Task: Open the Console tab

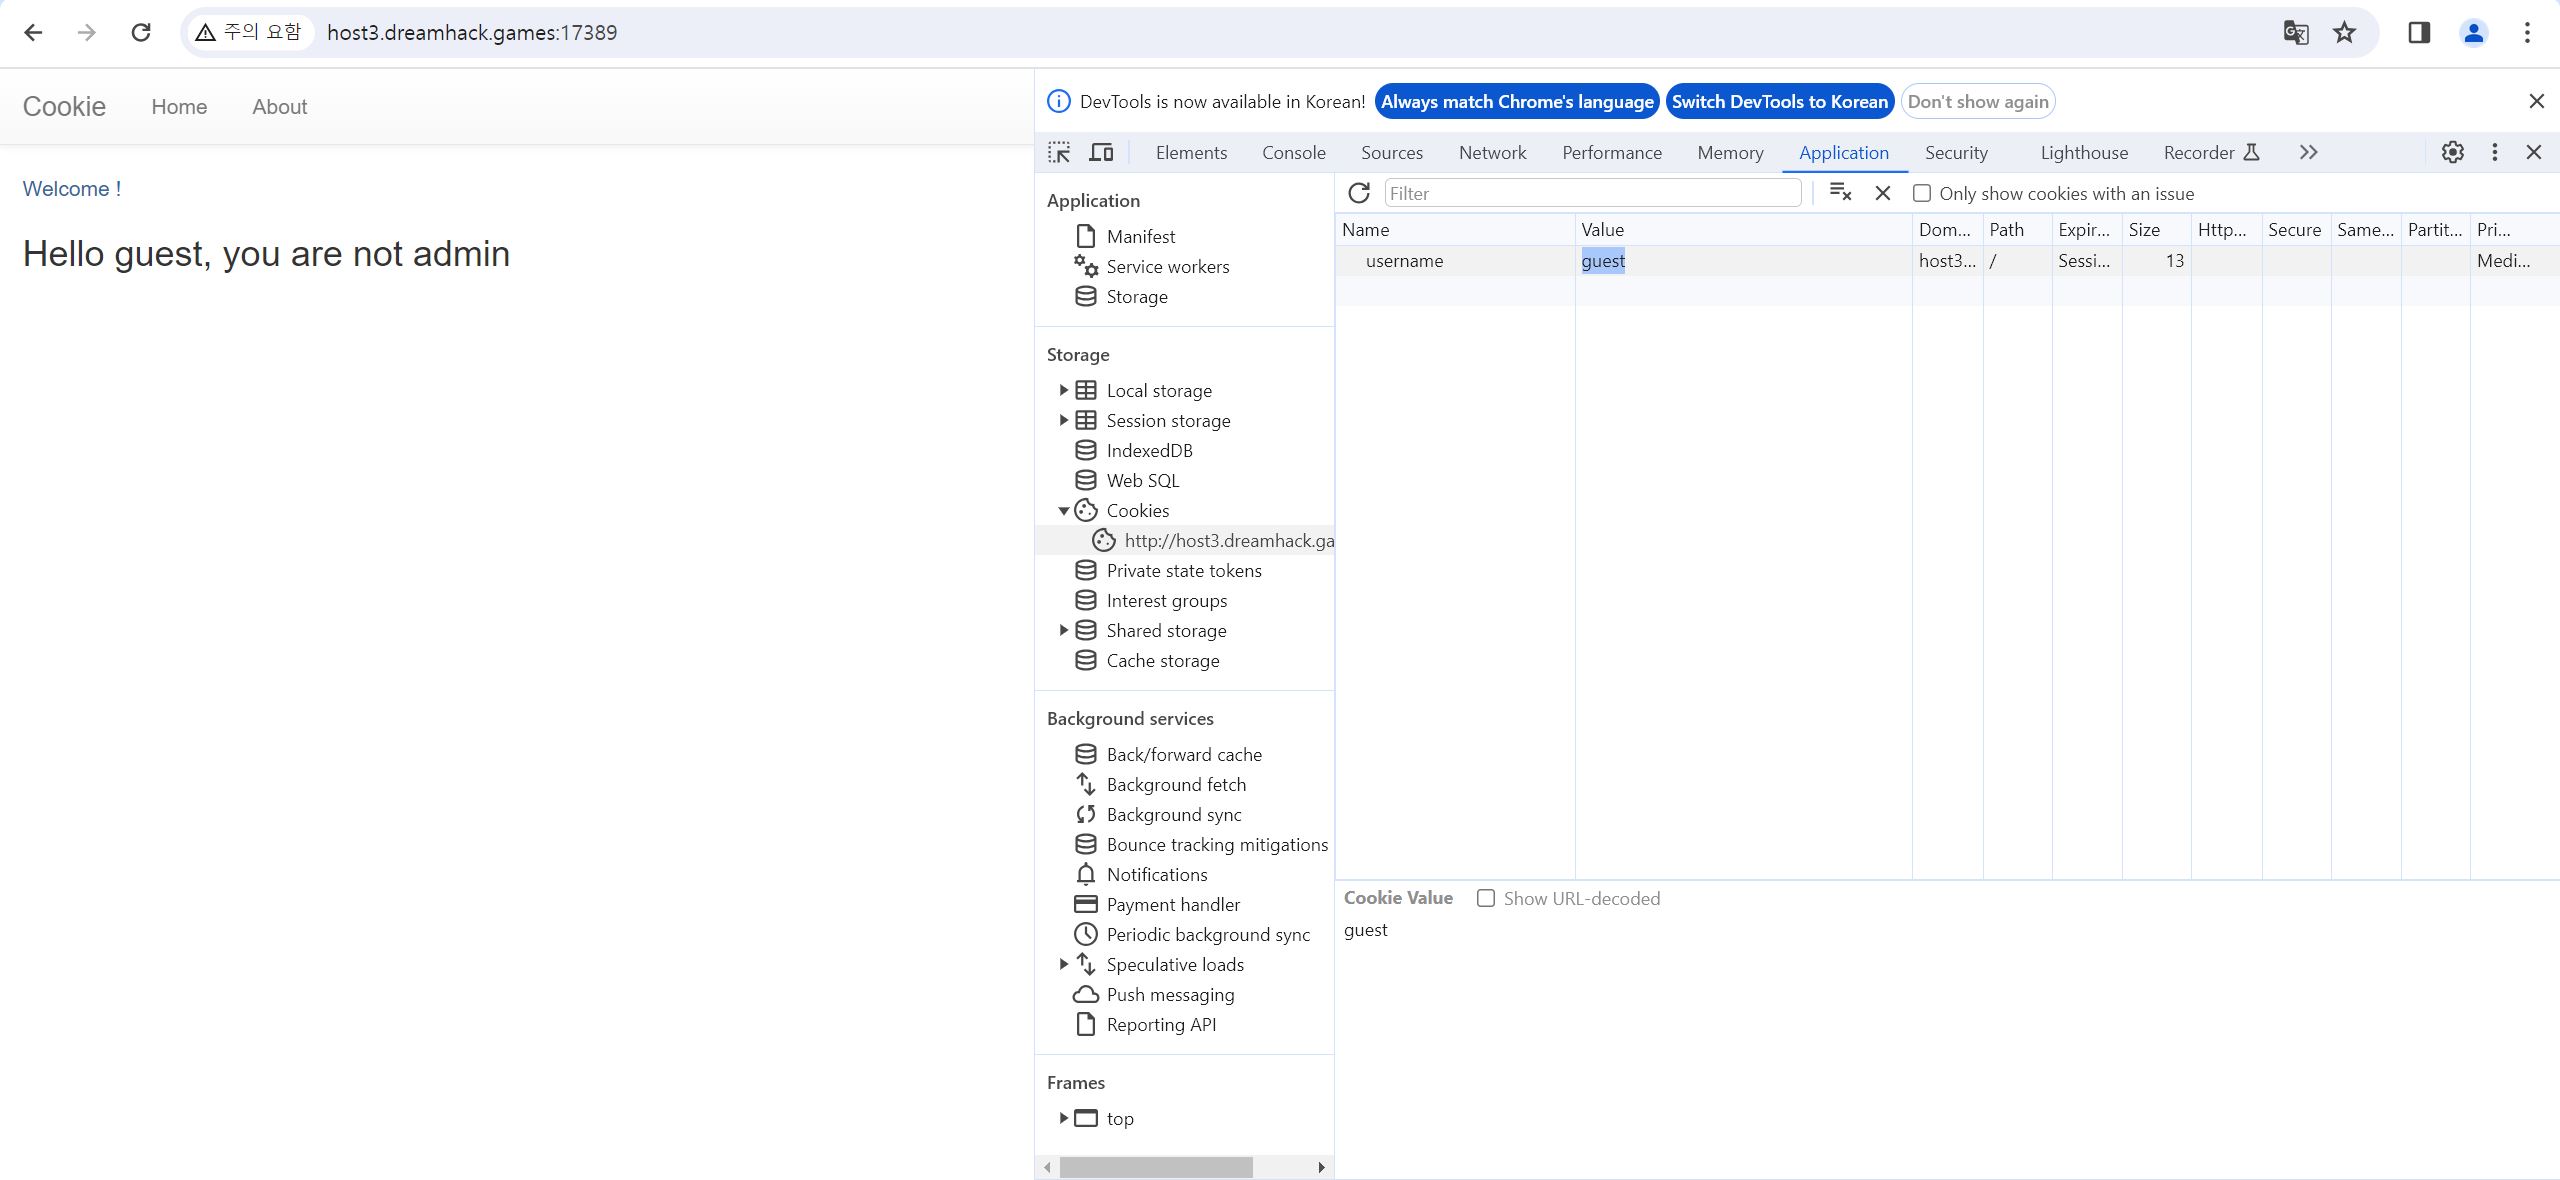Action: click(x=1293, y=152)
